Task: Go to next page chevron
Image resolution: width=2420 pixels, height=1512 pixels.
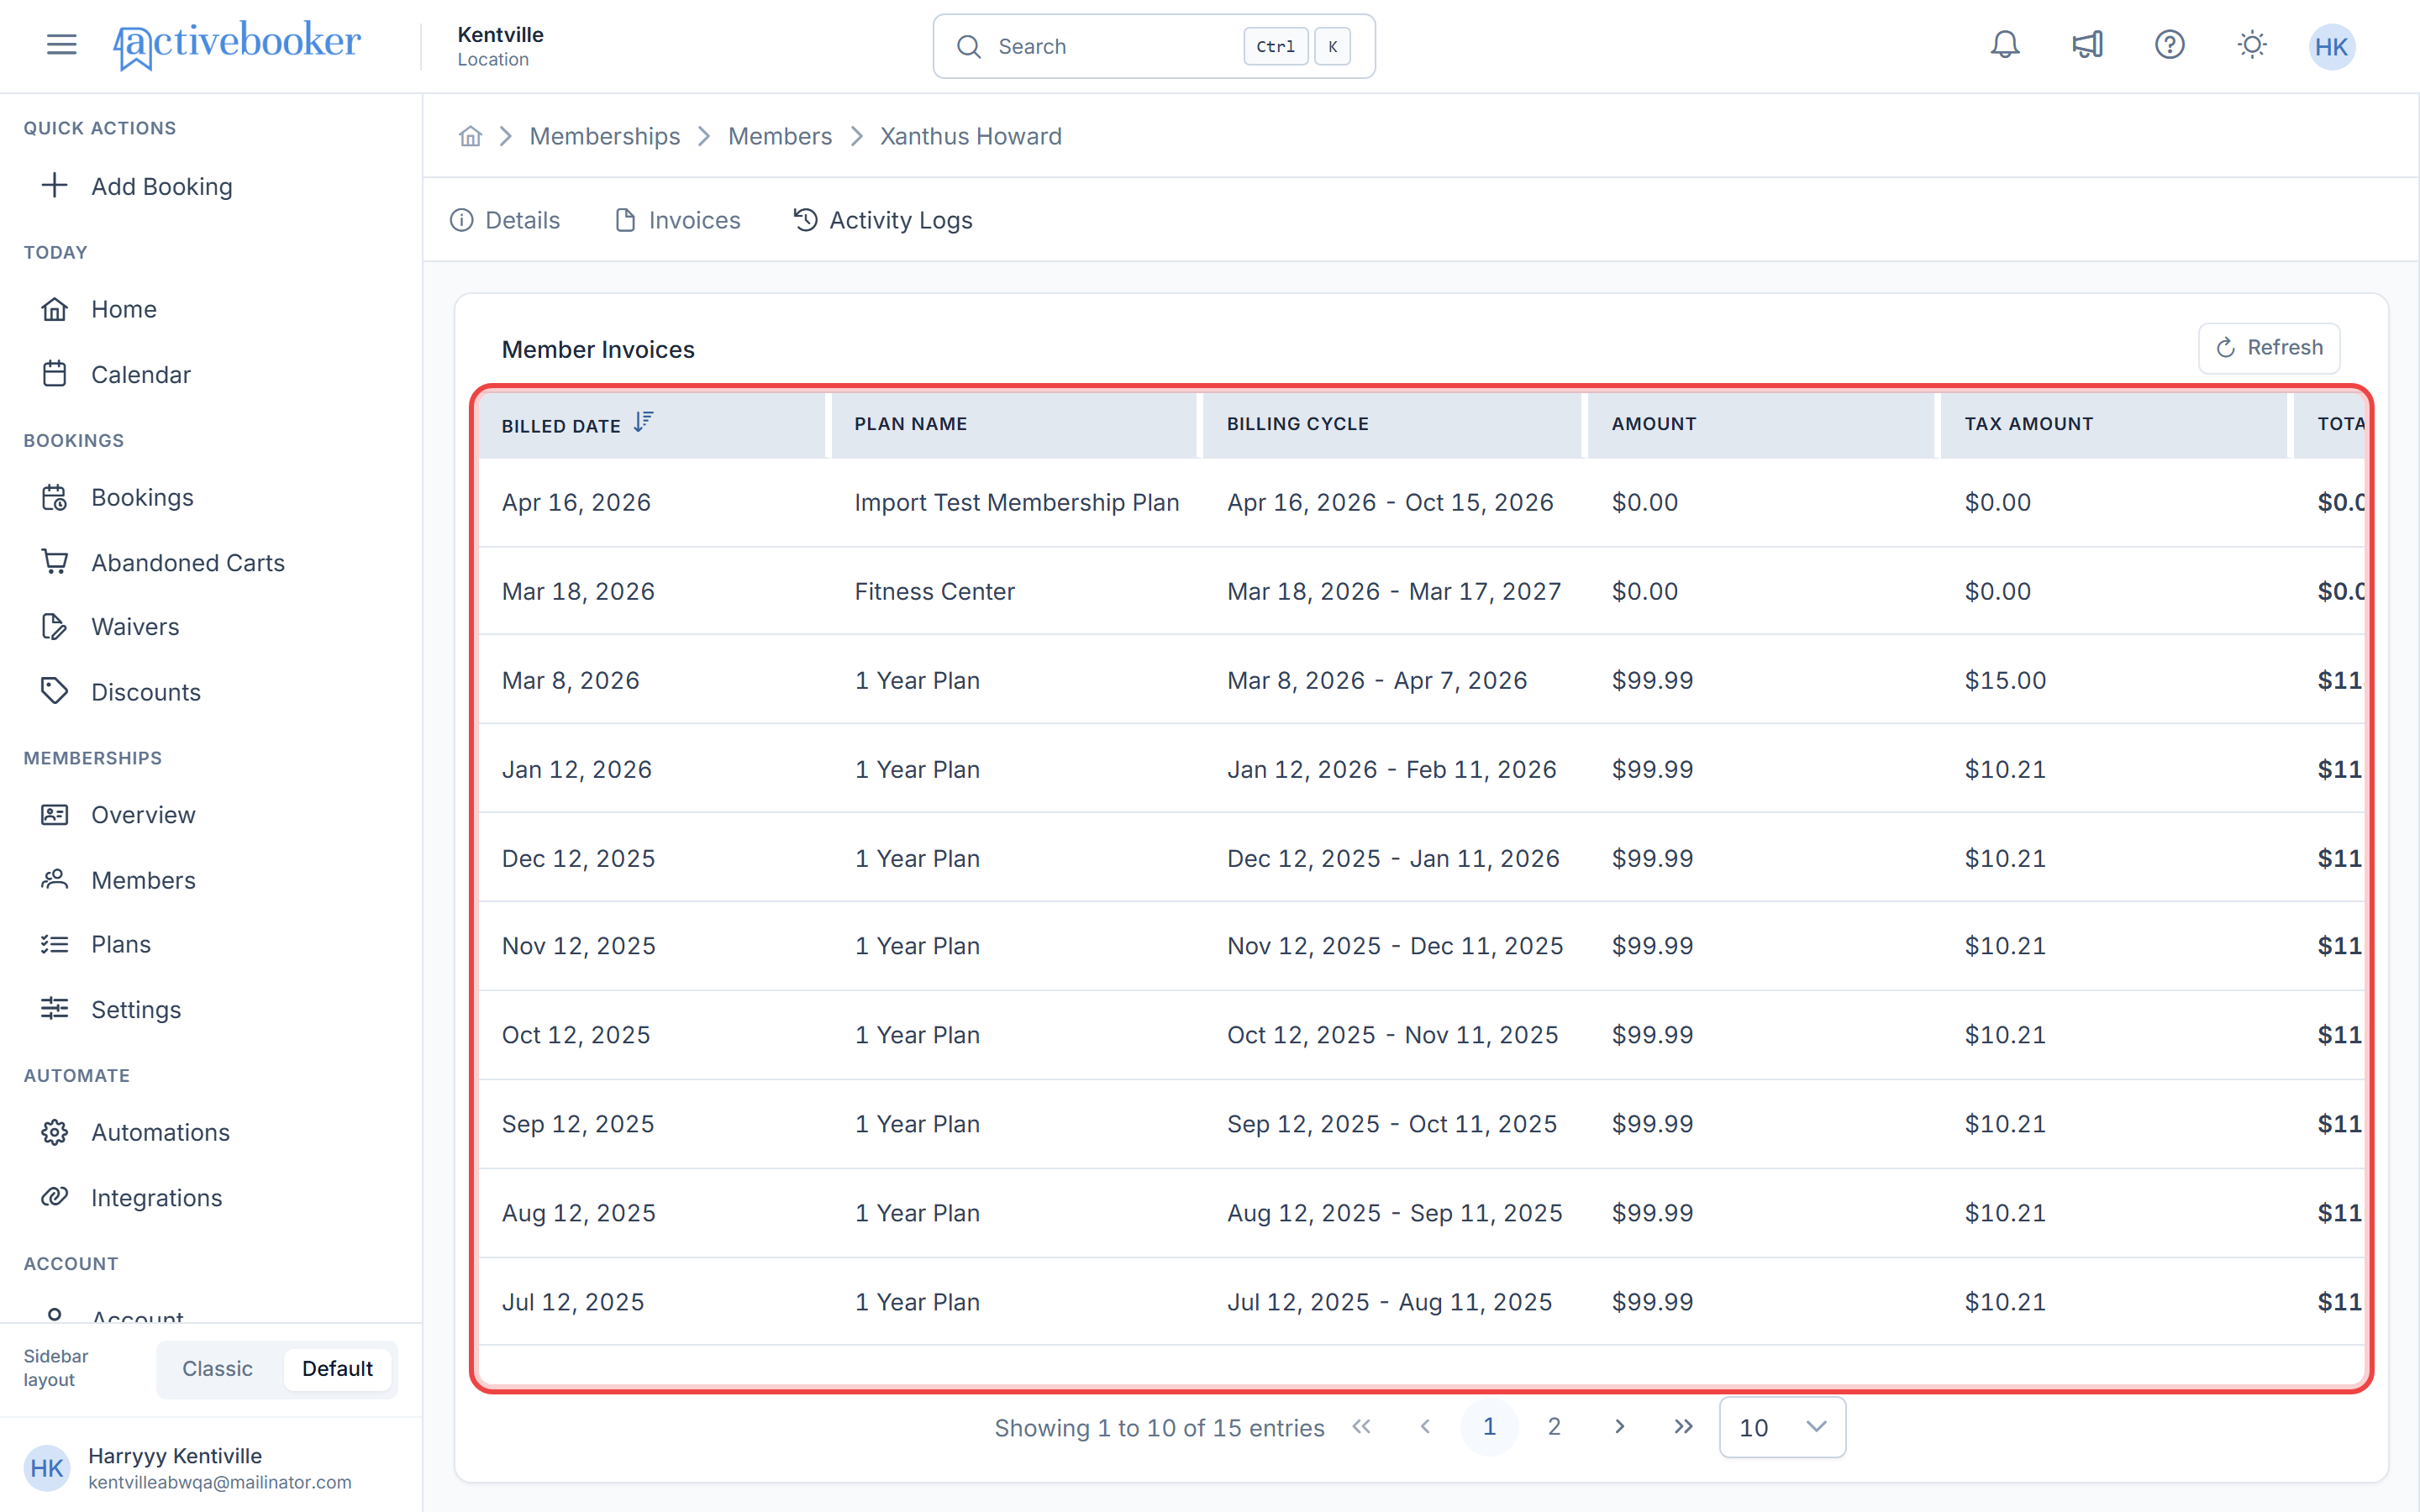Action: [1619, 1427]
